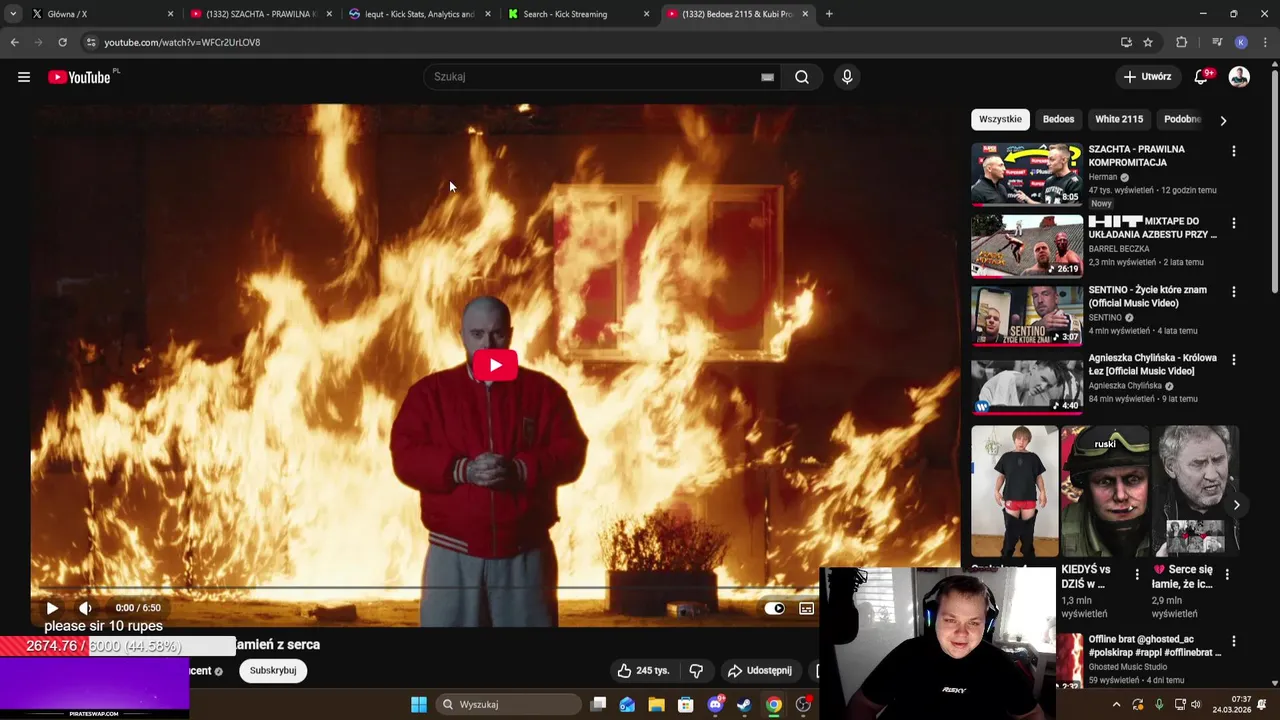Reload the page
This screenshot has height=720, width=1280.
pyautogui.click(x=62, y=42)
